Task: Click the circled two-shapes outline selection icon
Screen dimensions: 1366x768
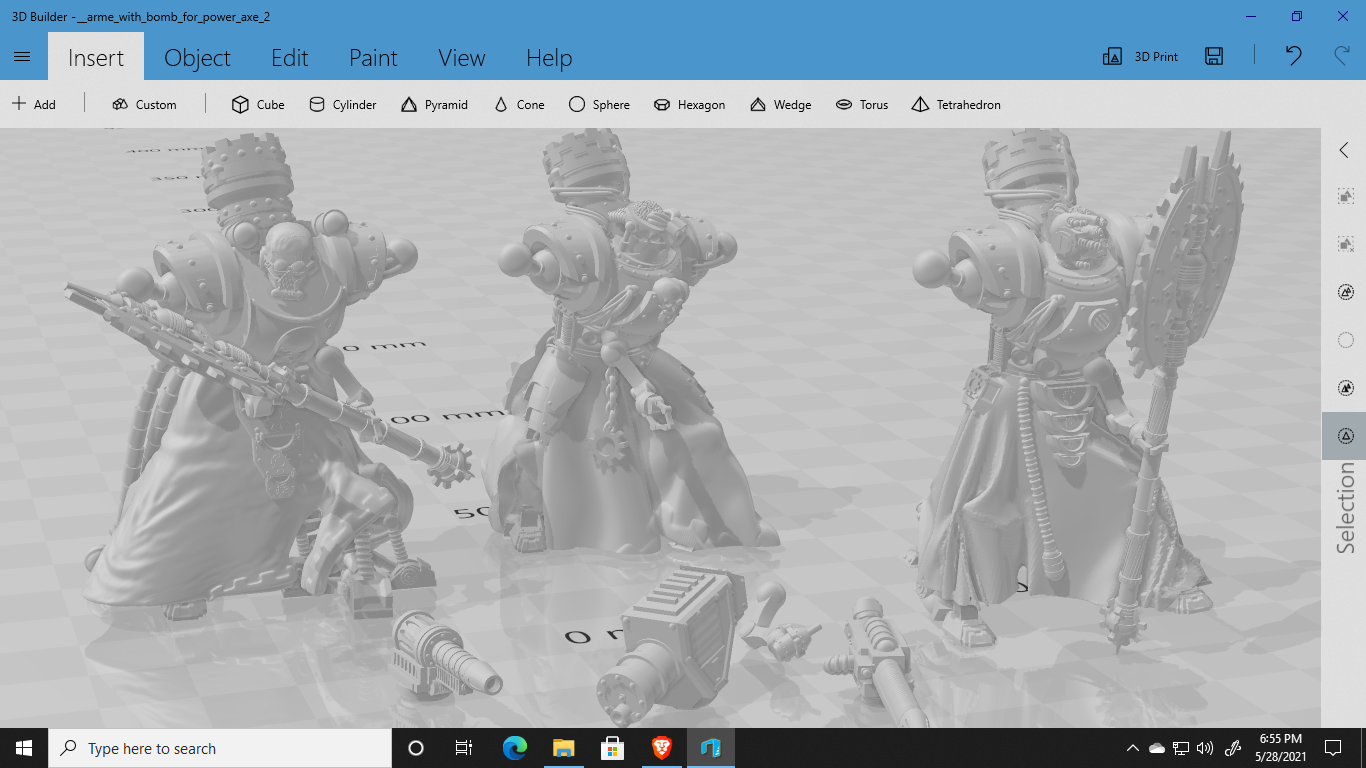Action: (x=1345, y=292)
